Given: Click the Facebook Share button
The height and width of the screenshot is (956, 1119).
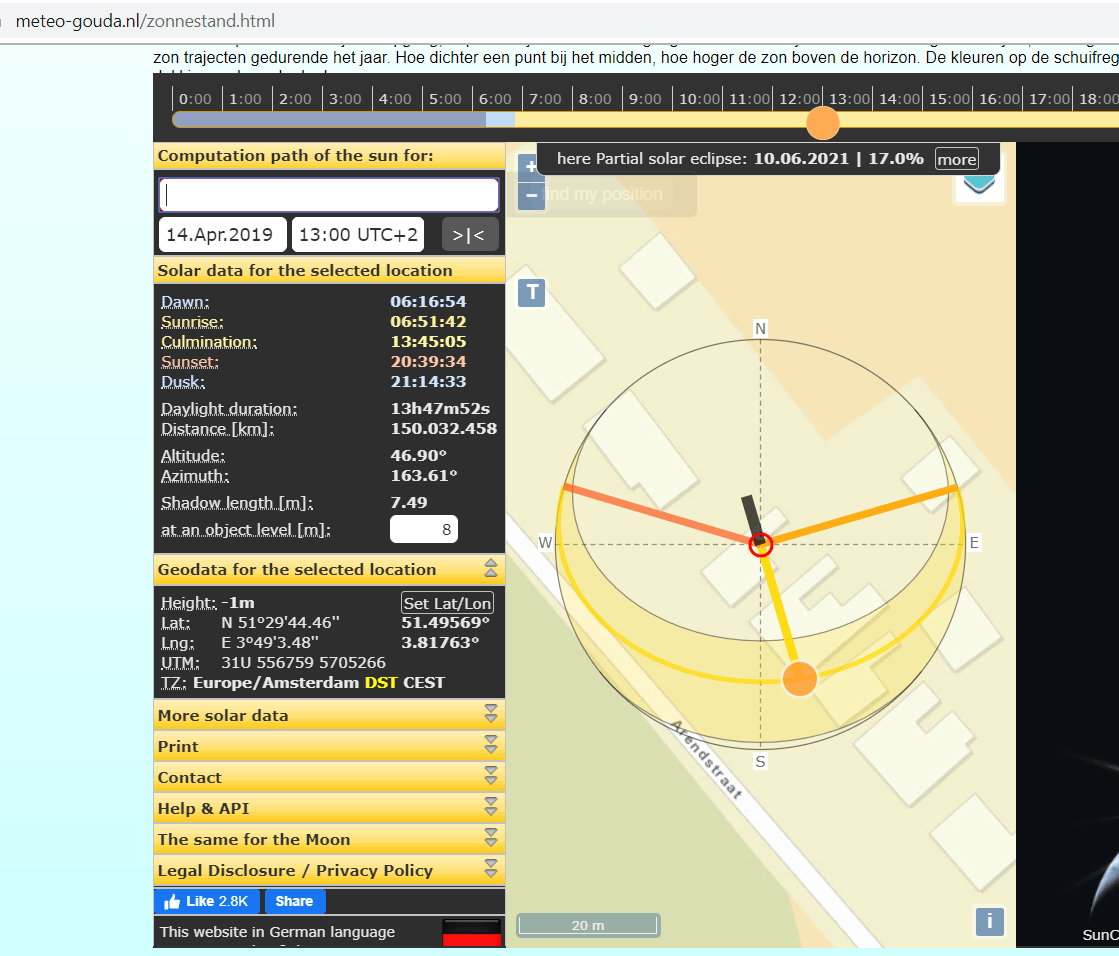Looking at the screenshot, I should pyautogui.click(x=294, y=901).
